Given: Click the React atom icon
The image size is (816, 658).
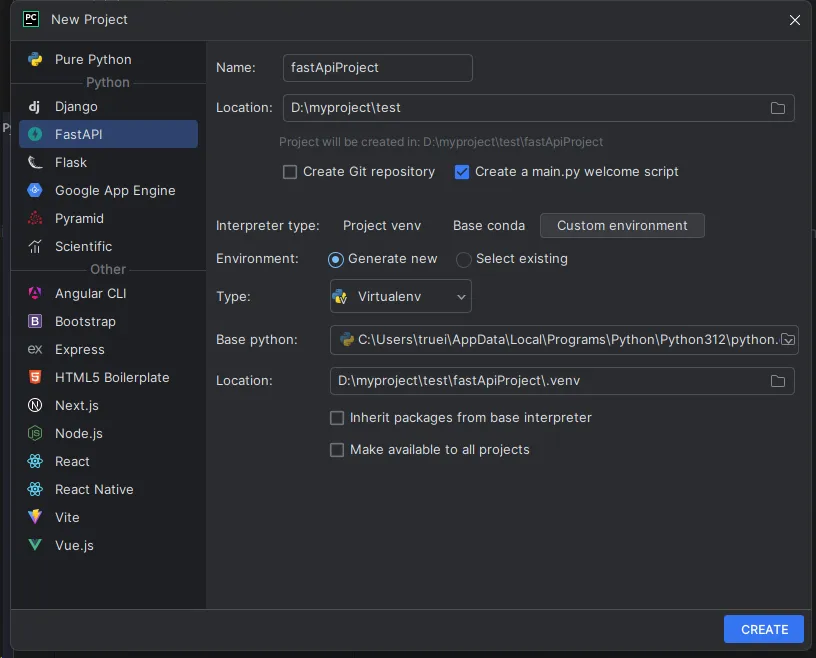Looking at the screenshot, I should [35, 461].
